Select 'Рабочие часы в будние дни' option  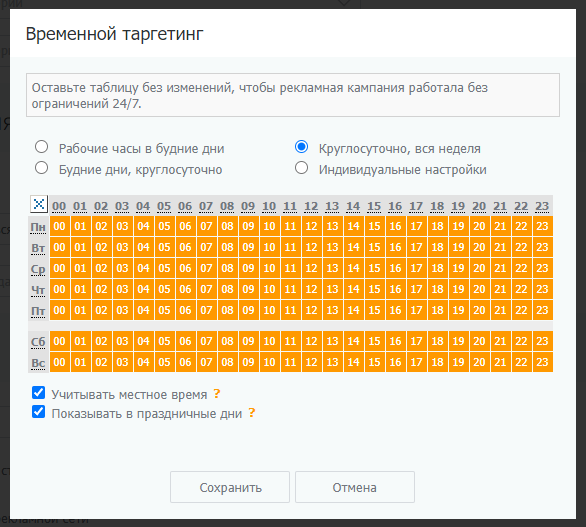(x=41, y=147)
